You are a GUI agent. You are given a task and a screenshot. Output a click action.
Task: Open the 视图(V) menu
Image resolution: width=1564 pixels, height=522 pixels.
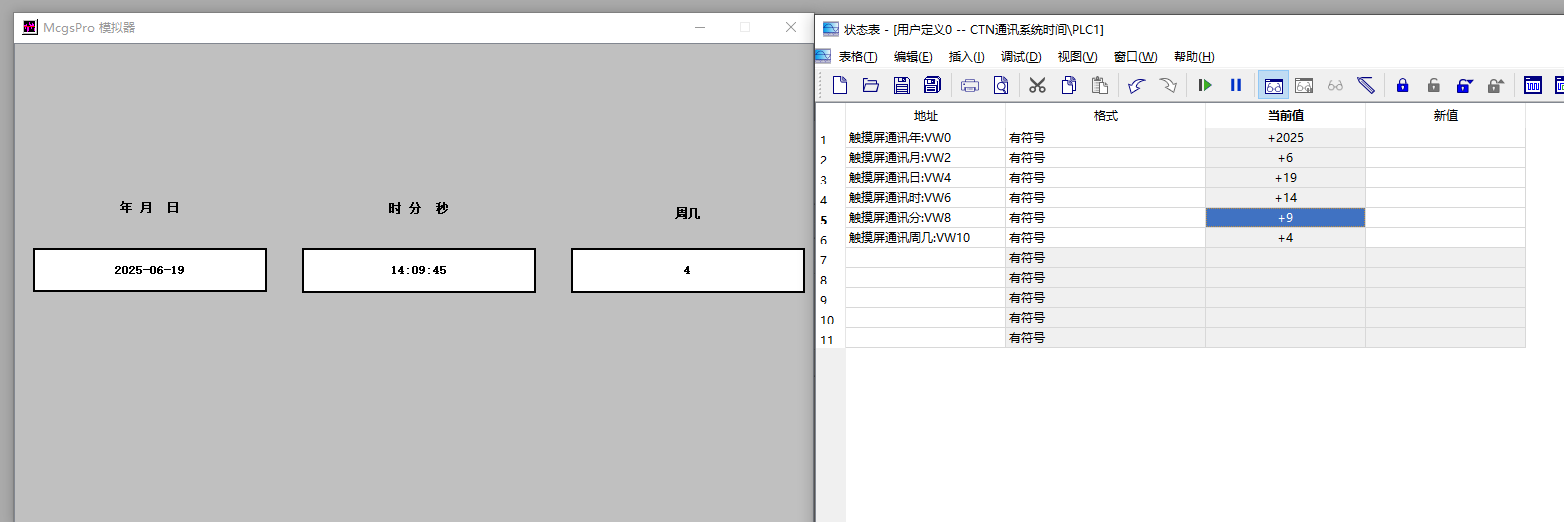(x=1077, y=57)
